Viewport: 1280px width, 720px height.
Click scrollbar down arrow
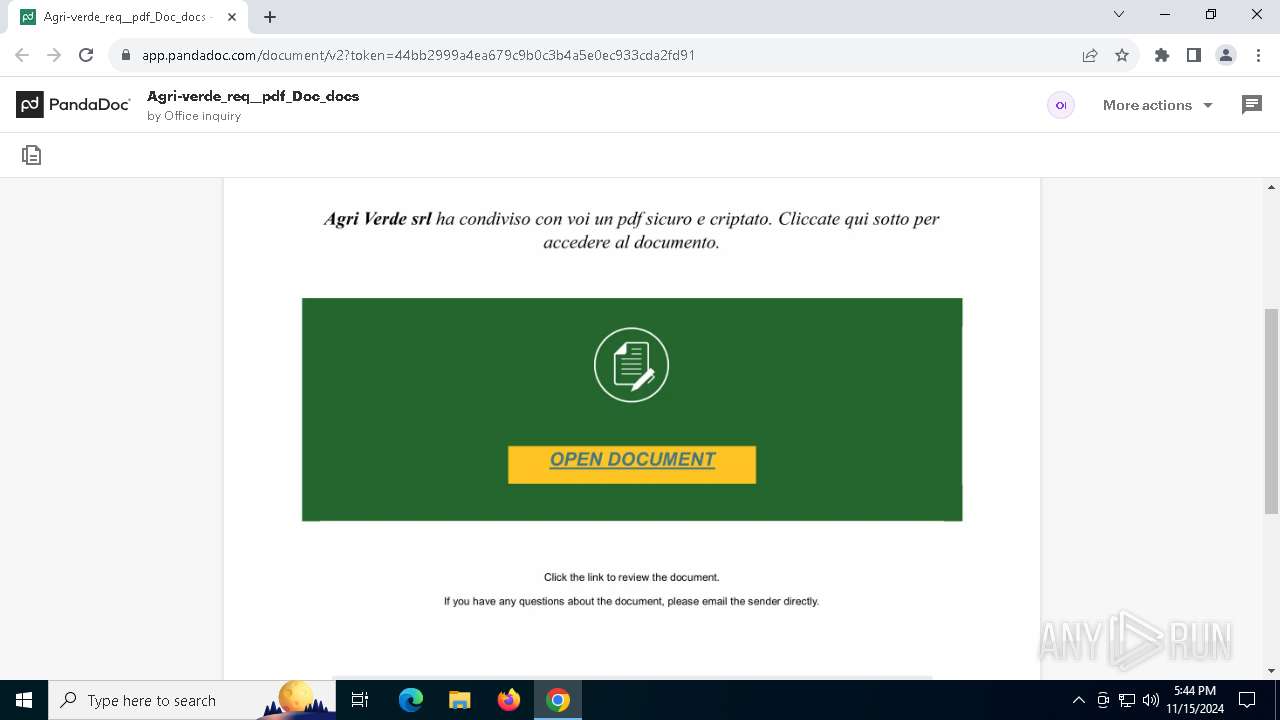[1272, 671]
